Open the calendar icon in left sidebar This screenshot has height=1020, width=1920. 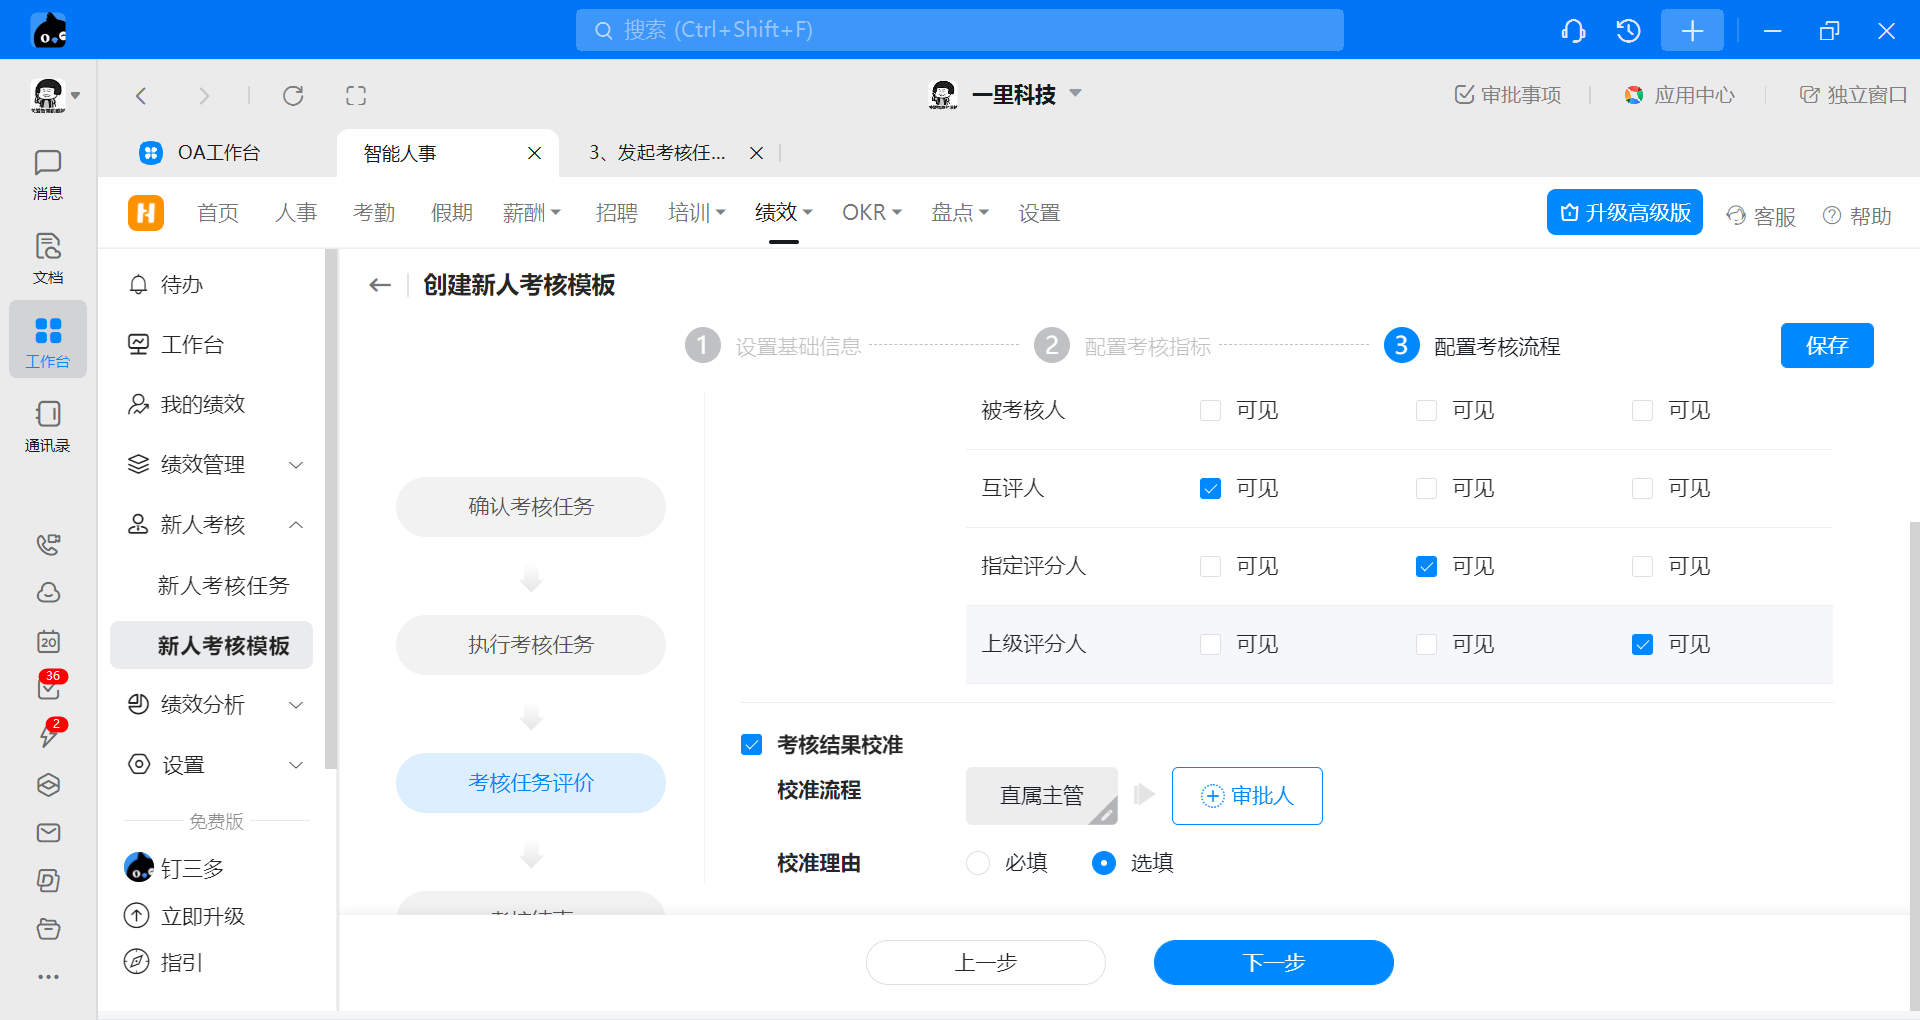tap(48, 641)
